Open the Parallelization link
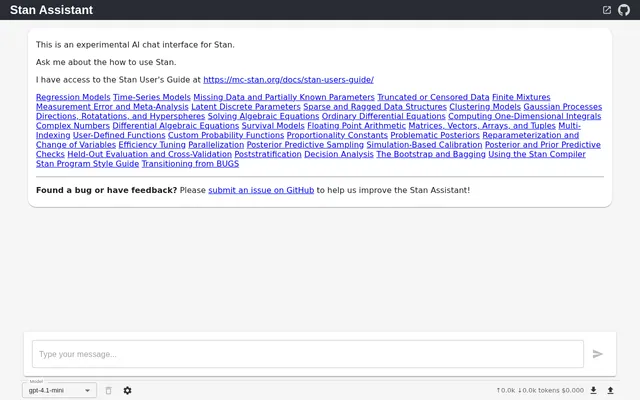640x400 pixels. coord(216,144)
